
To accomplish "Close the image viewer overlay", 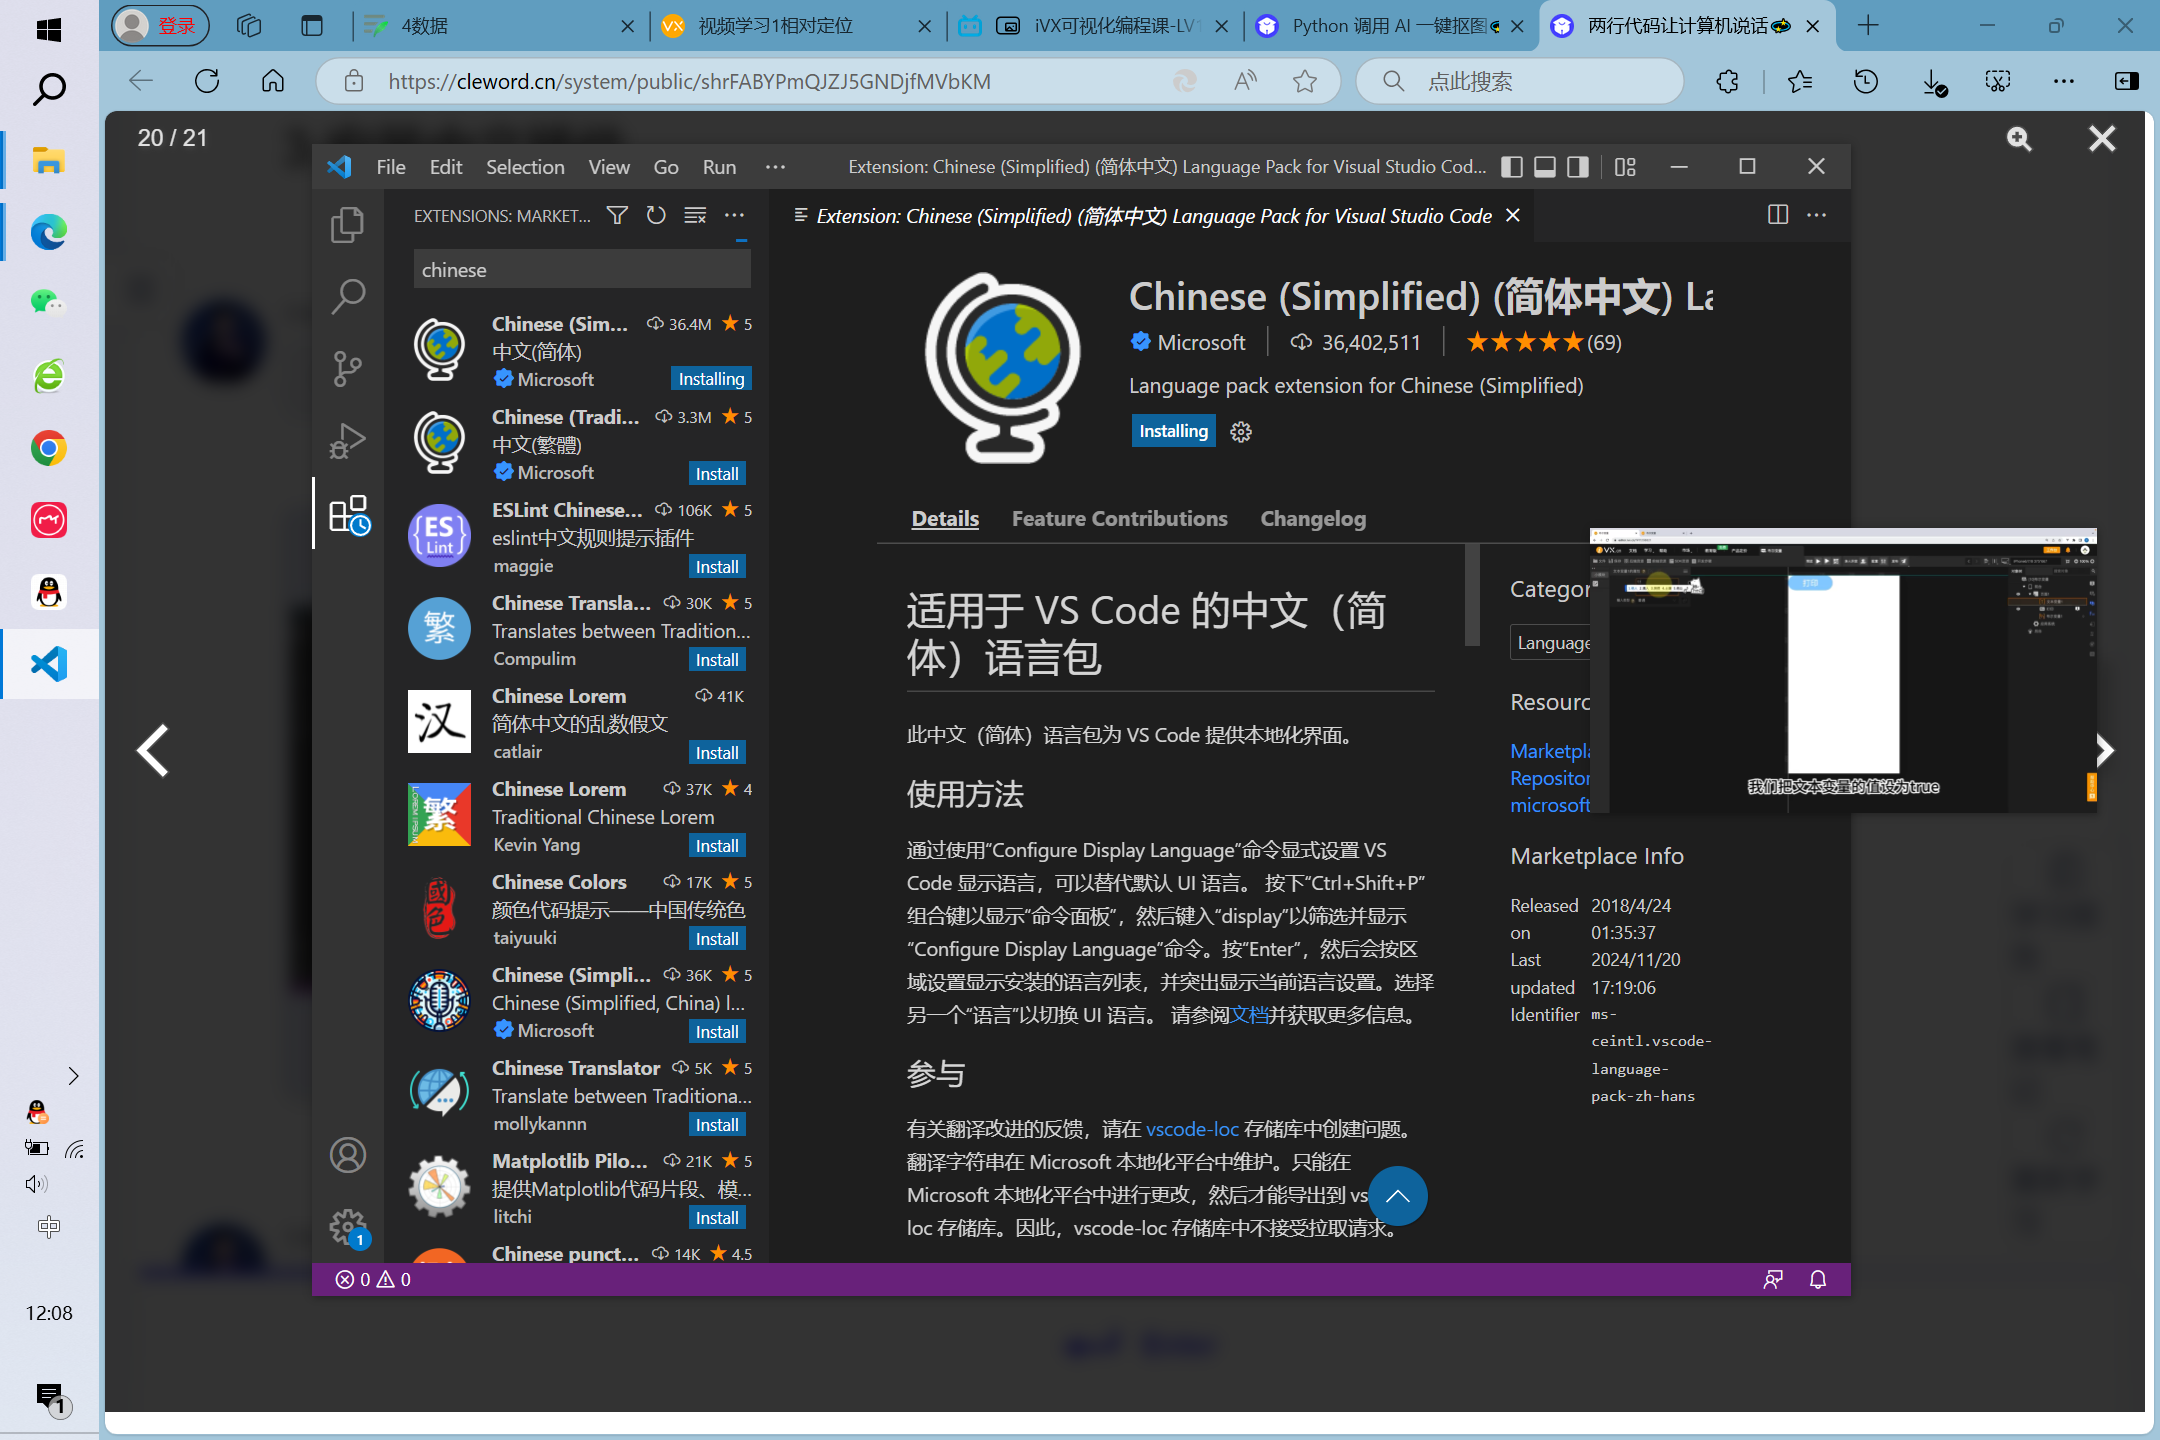I will (x=2102, y=139).
